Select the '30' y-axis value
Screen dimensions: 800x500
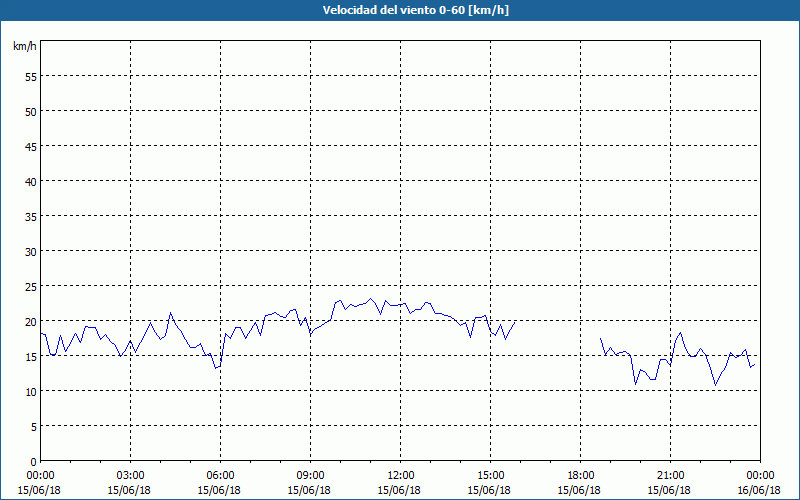[31, 252]
